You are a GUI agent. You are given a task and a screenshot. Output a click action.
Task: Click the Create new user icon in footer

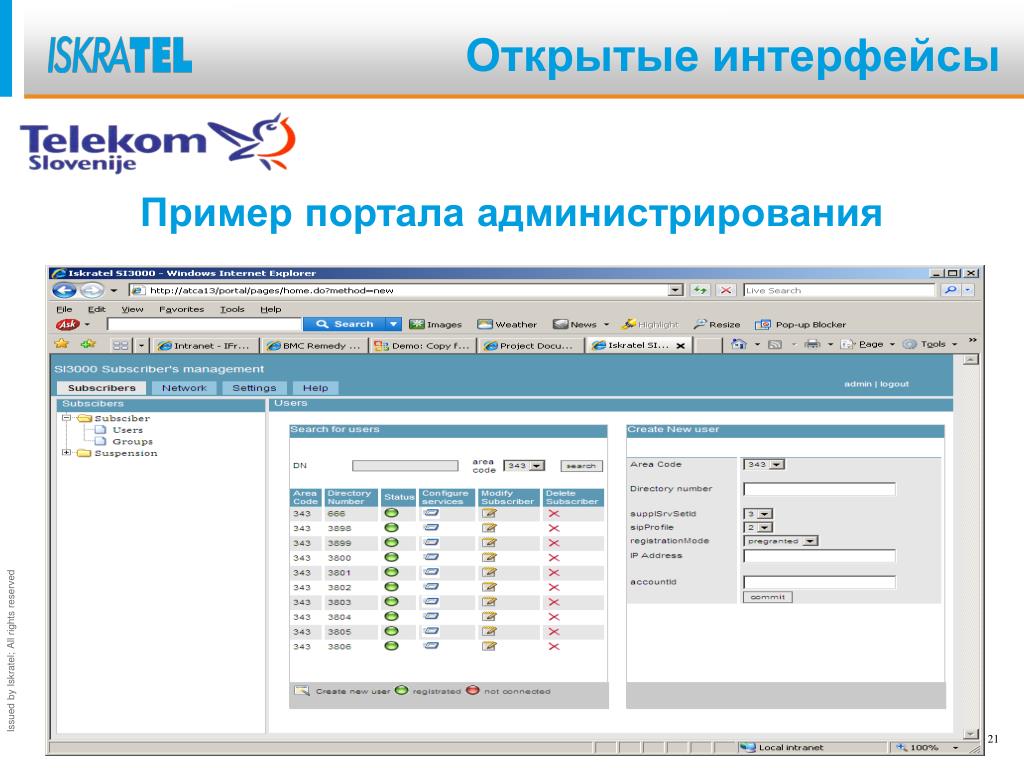(302, 690)
